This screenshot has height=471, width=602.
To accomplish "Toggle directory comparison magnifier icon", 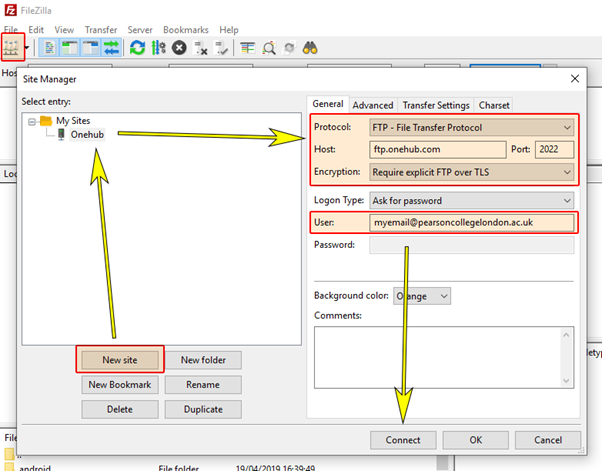I will [269, 48].
